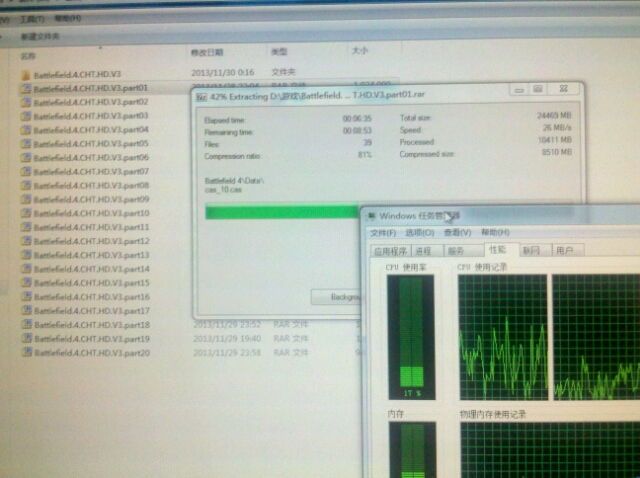640x478 pixels.
Task: Switch to the 联网 tab
Action: [x=535, y=250]
